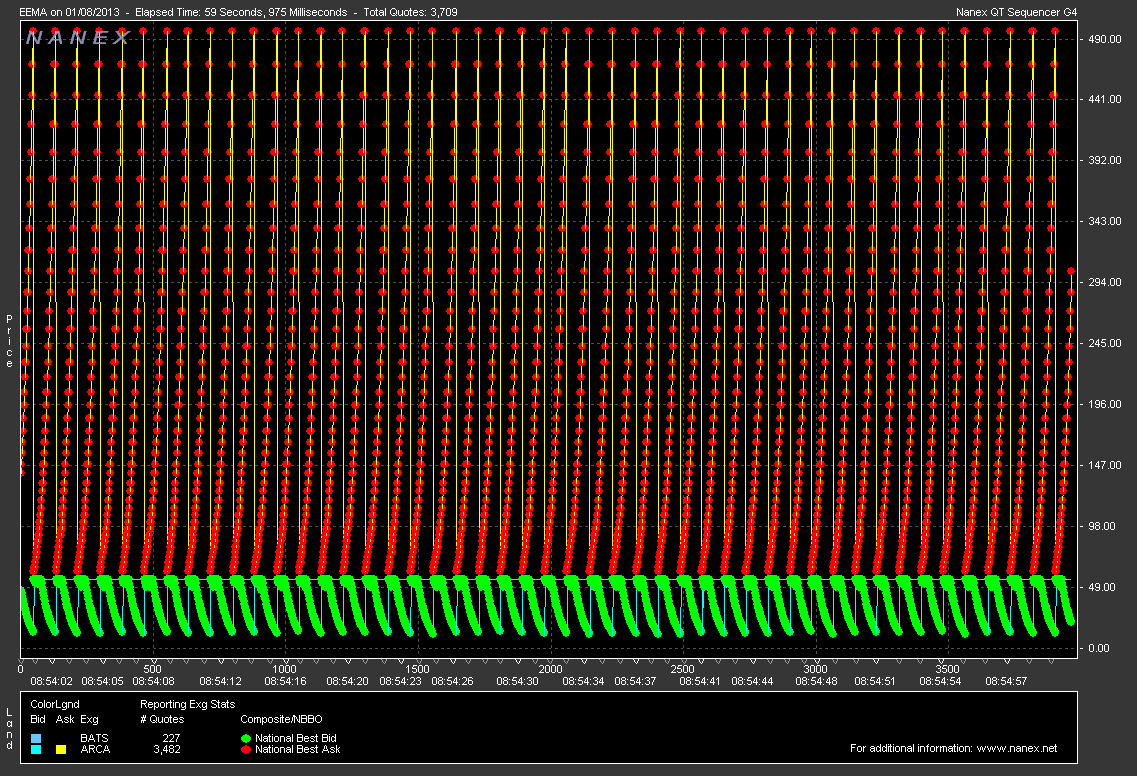
Task: Select the 392.00 price axis label
Action: (x=1104, y=160)
